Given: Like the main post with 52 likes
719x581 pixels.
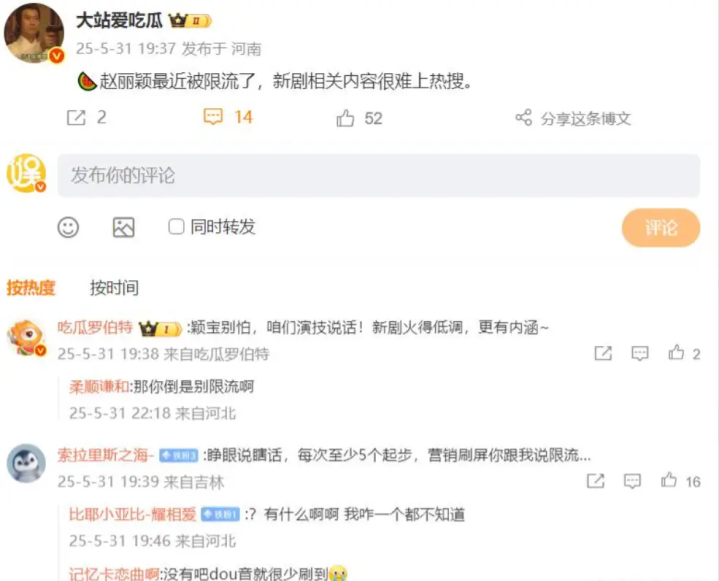Looking at the screenshot, I should click(x=345, y=118).
